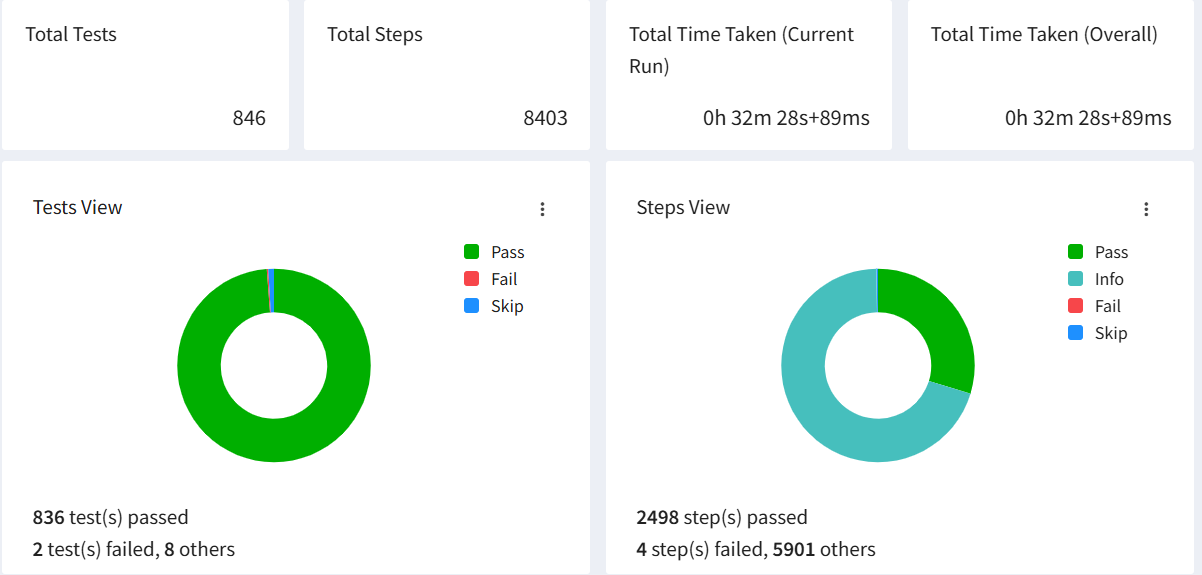The width and height of the screenshot is (1202, 575).
Task: Click the blue Skip swatch in Tests View legend
Action: click(472, 306)
